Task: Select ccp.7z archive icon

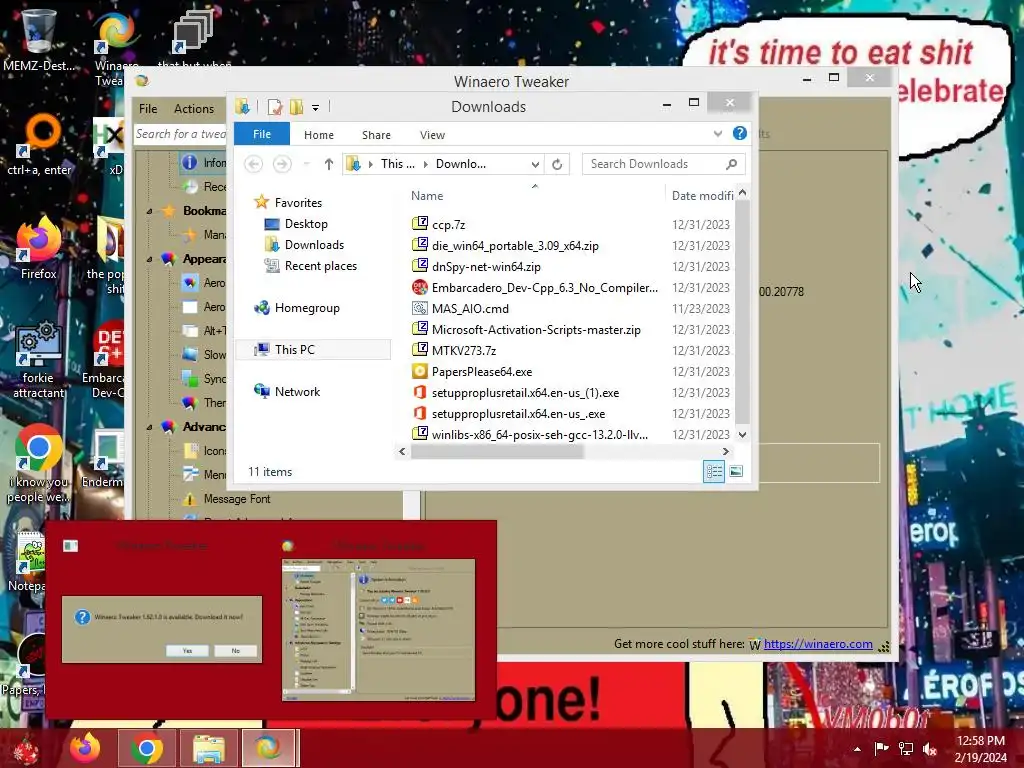Action: coord(420,224)
